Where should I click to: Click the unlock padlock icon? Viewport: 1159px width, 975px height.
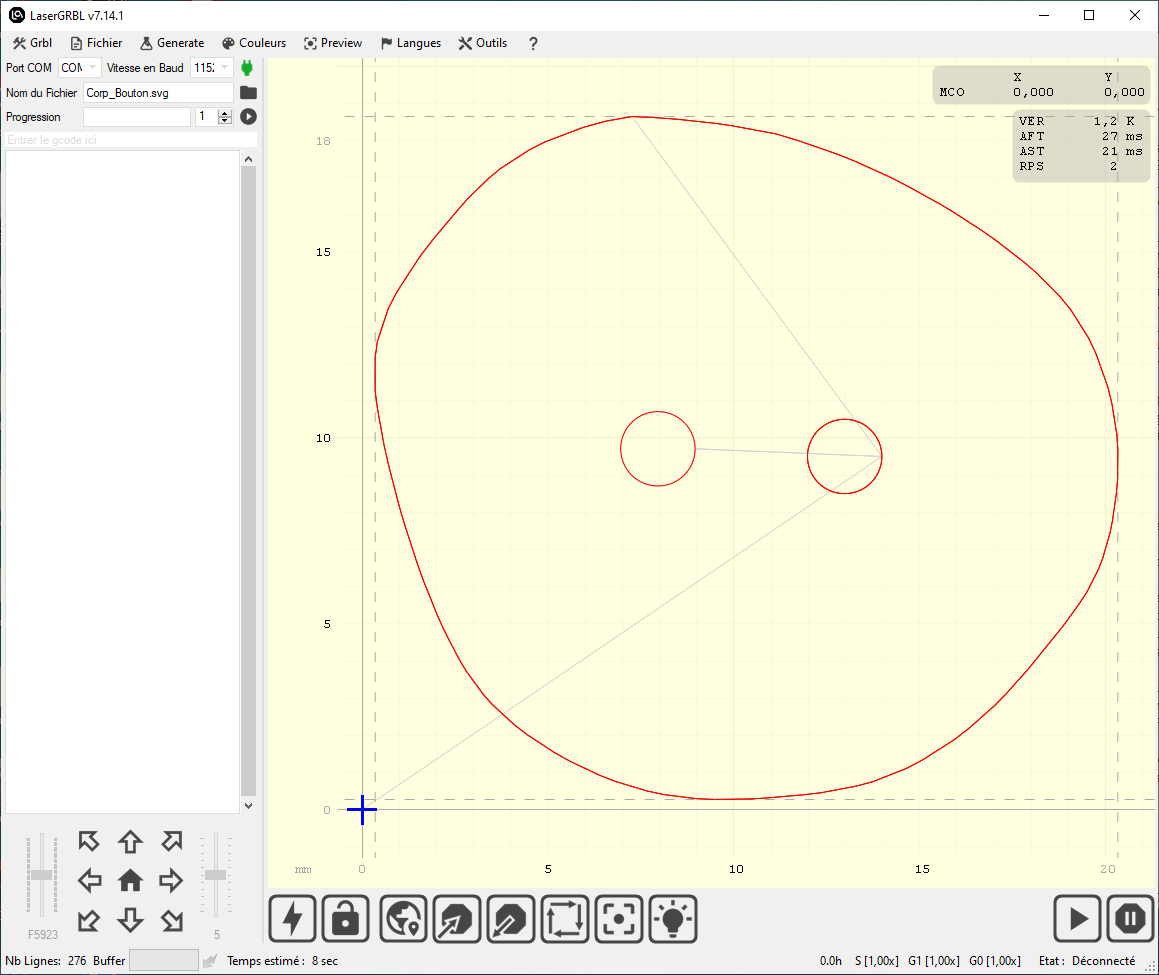click(x=346, y=918)
